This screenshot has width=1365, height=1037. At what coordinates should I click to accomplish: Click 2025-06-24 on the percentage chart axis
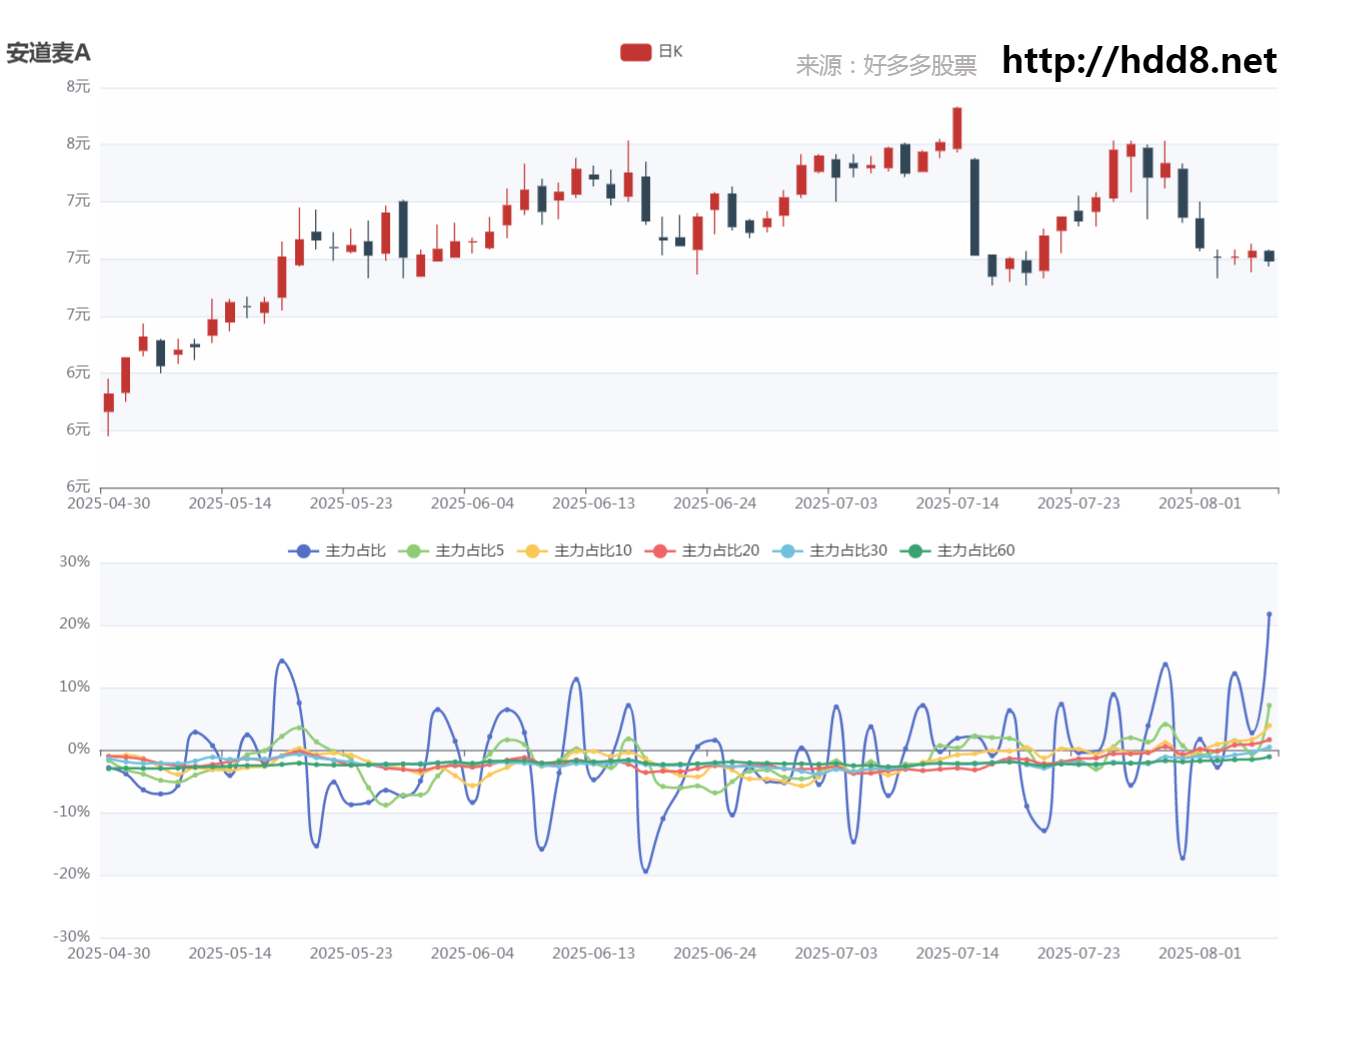tap(715, 953)
